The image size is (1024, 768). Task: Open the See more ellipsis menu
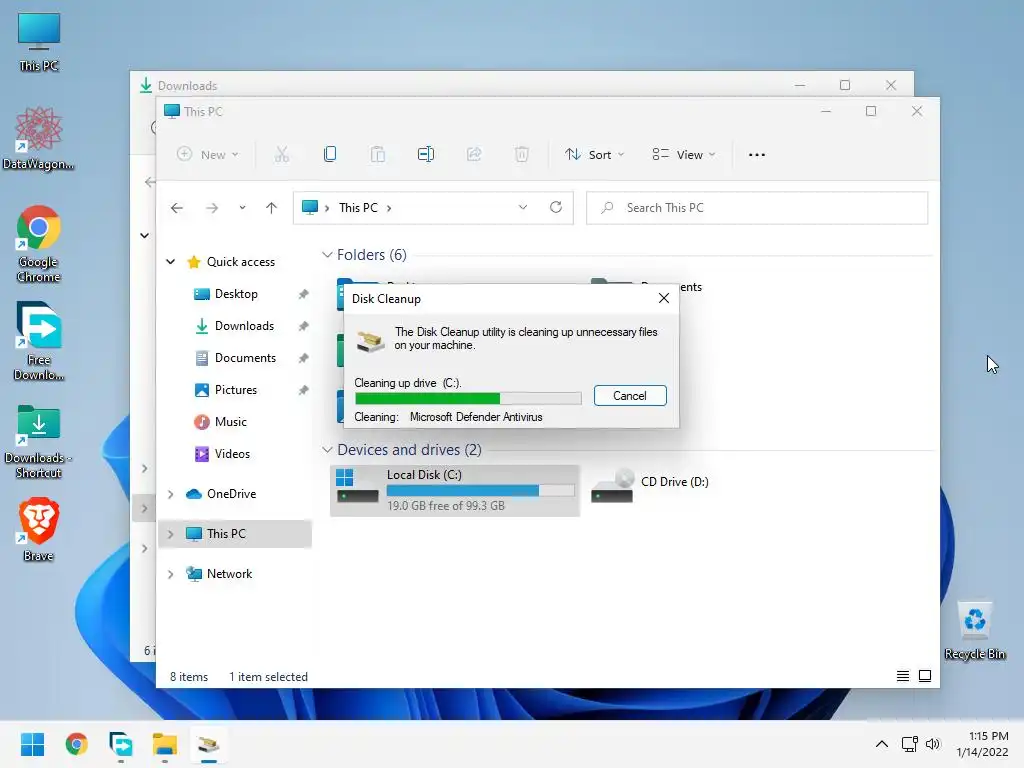(x=757, y=155)
